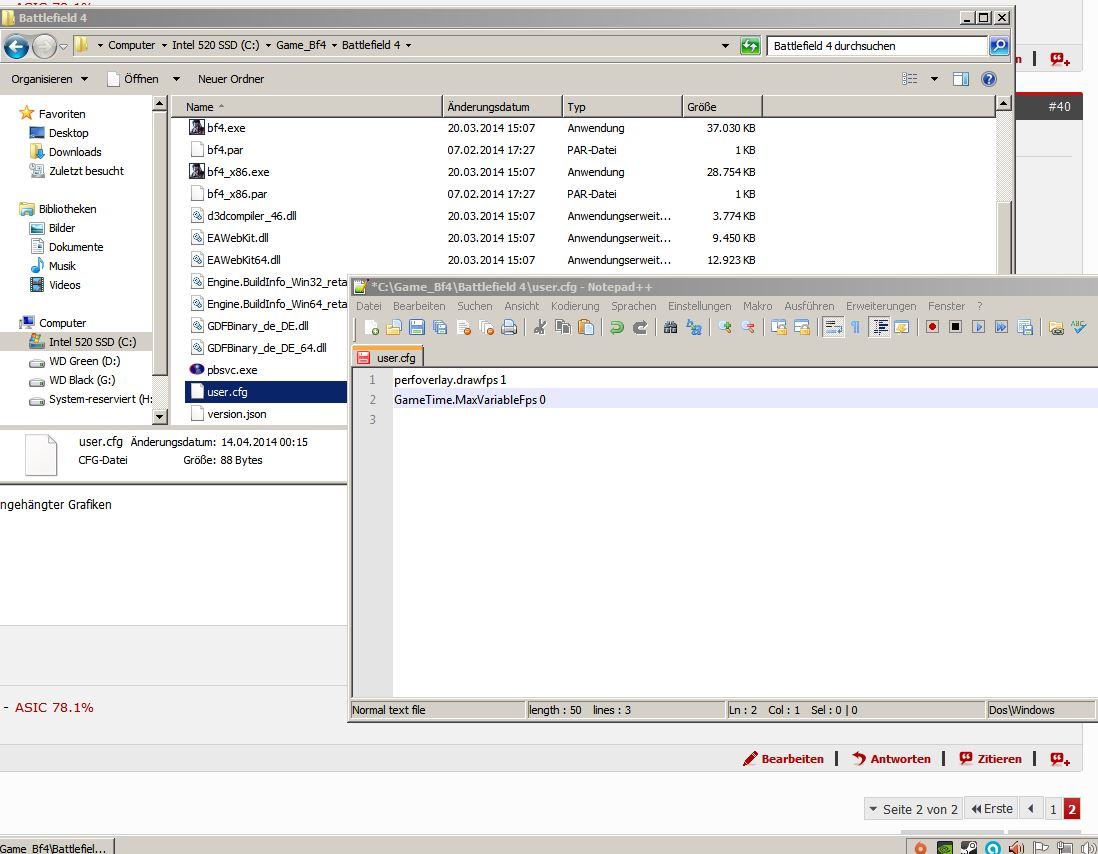Save all files in the Notepad++ toolbar
The width and height of the screenshot is (1098, 854).
[440, 327]
